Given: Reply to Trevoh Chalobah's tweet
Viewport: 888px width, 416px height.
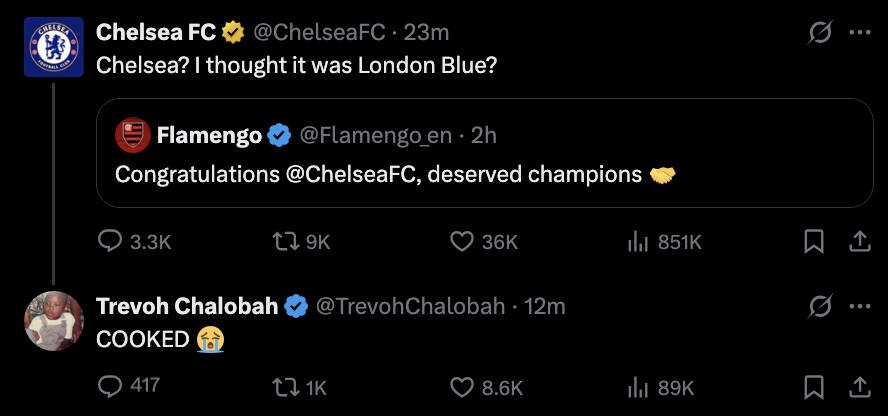Looking at the screenshot, I should 110,386.
